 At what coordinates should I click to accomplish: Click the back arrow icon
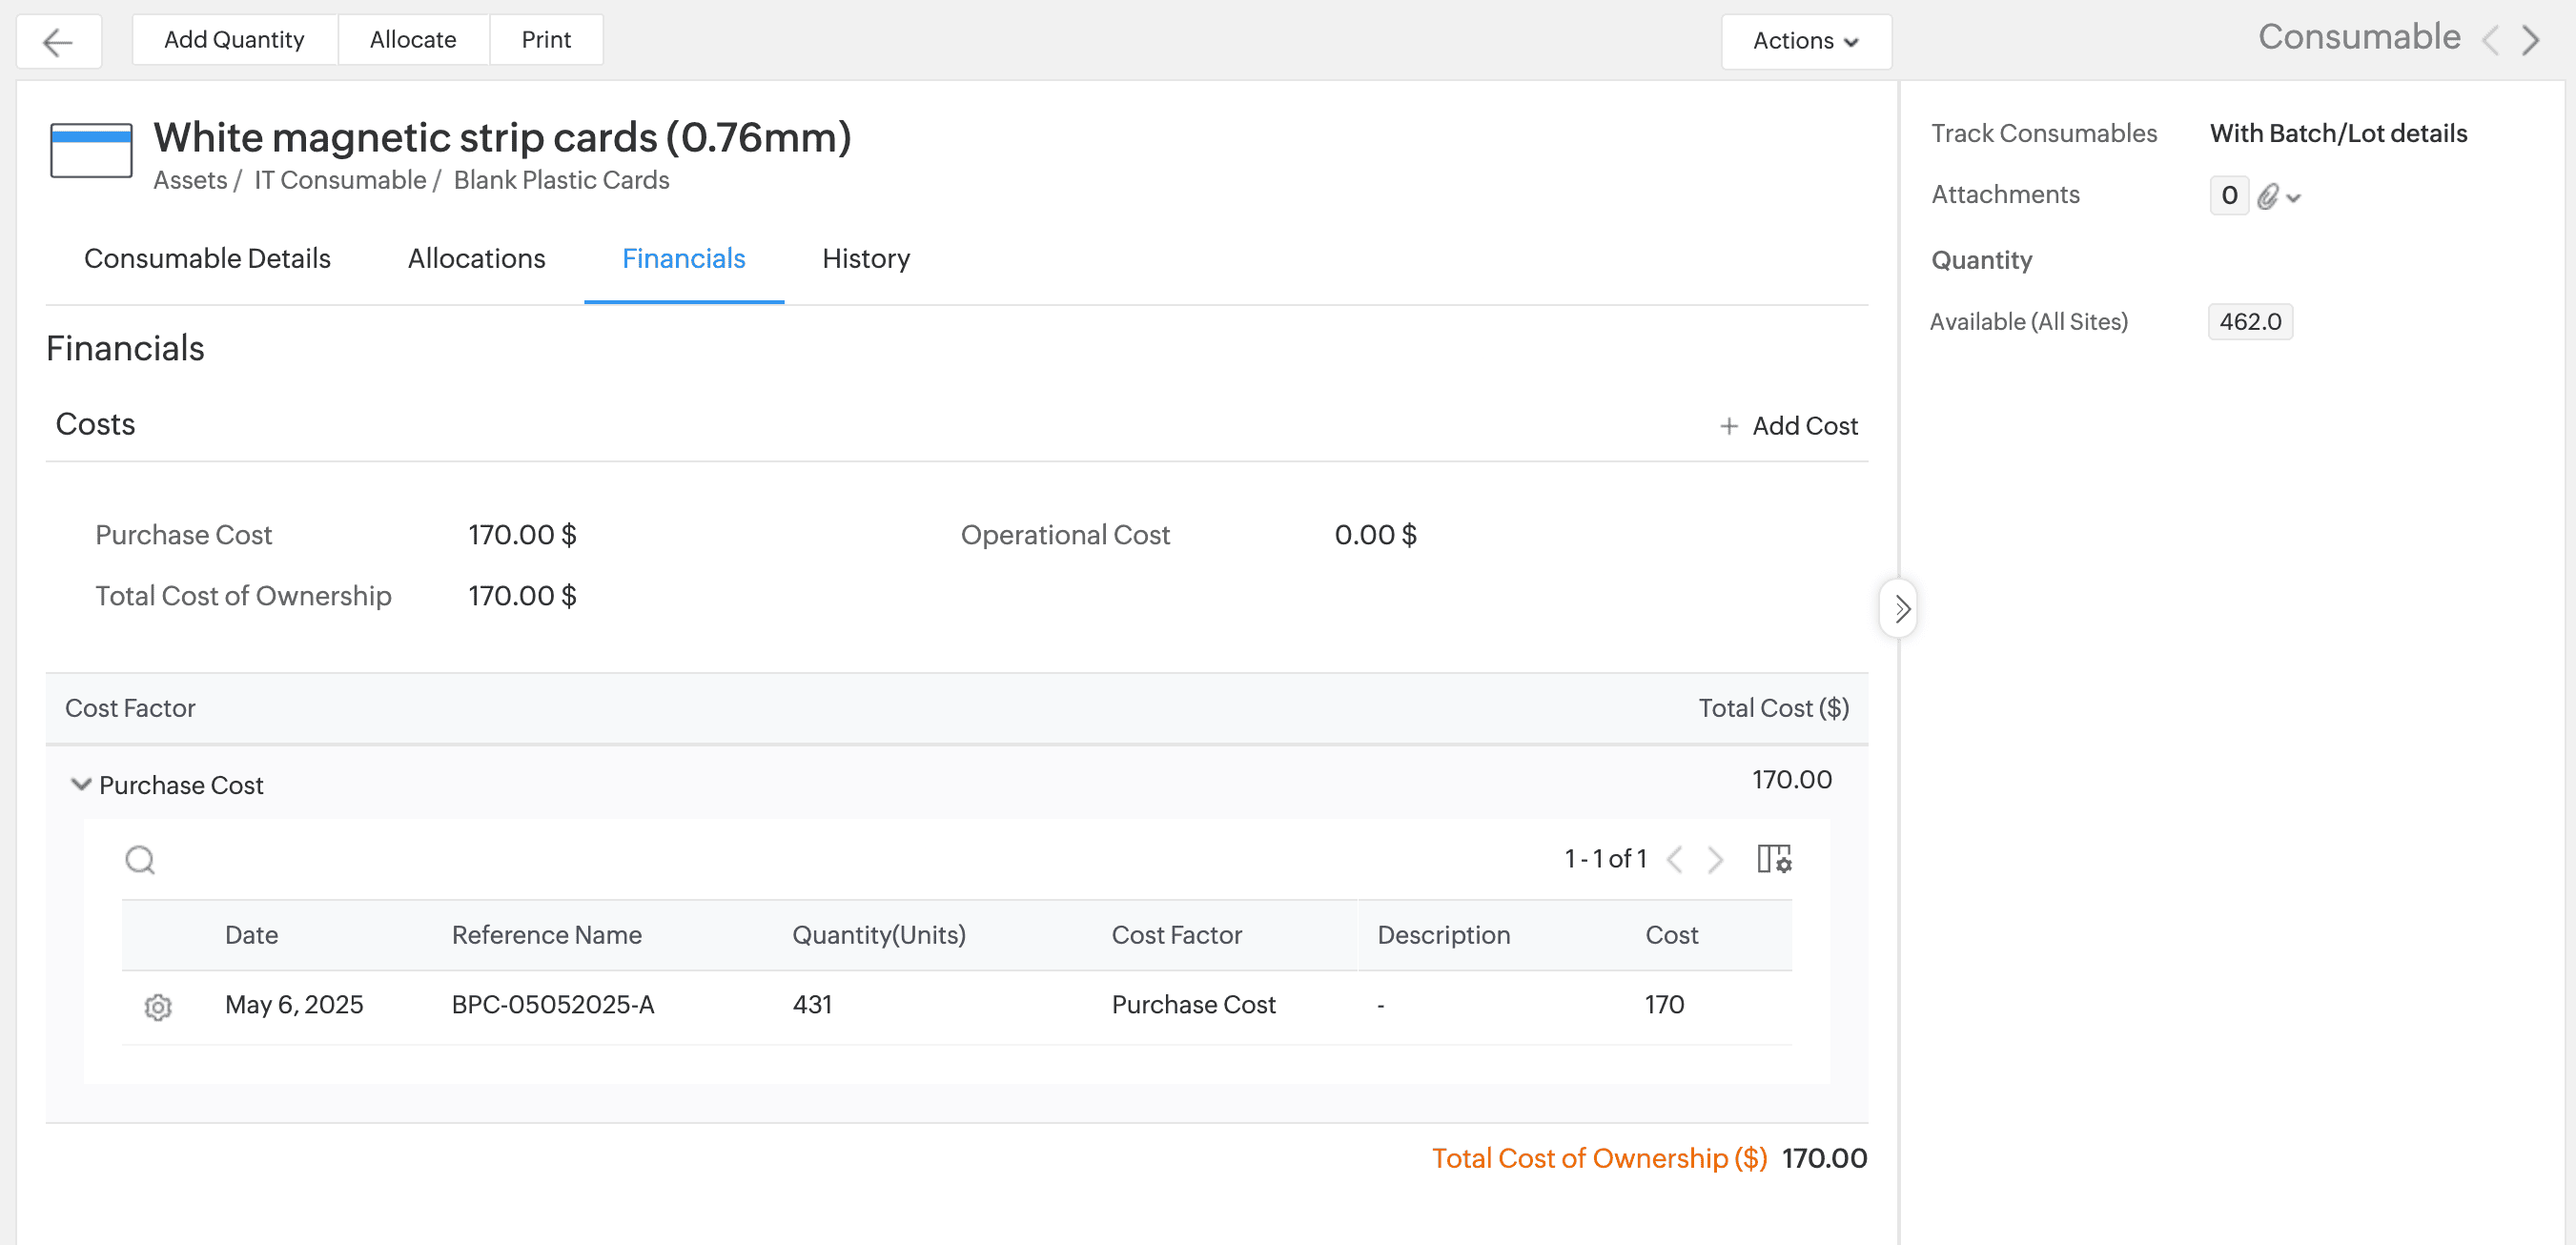[x=58, y=41]
